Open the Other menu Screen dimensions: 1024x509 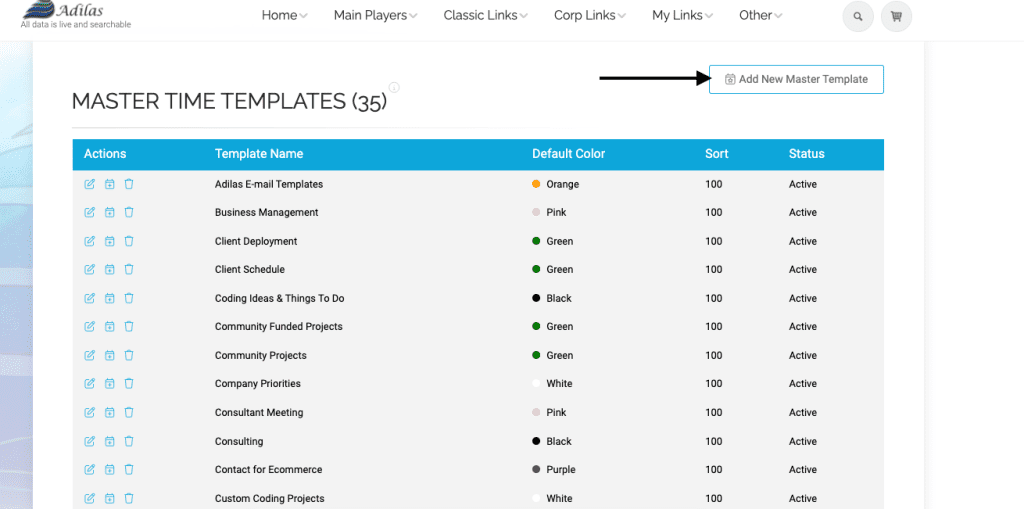(761, 15)
